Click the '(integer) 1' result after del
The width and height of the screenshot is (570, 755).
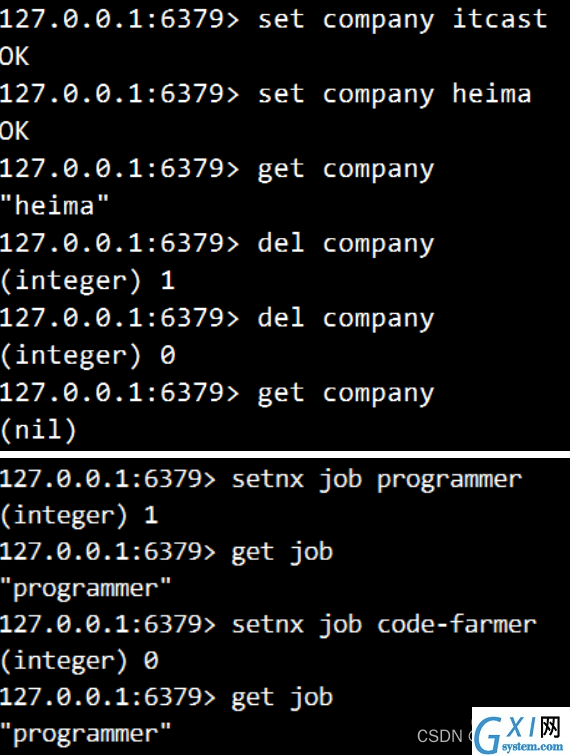pyautogui.click(x=88, y=281)
